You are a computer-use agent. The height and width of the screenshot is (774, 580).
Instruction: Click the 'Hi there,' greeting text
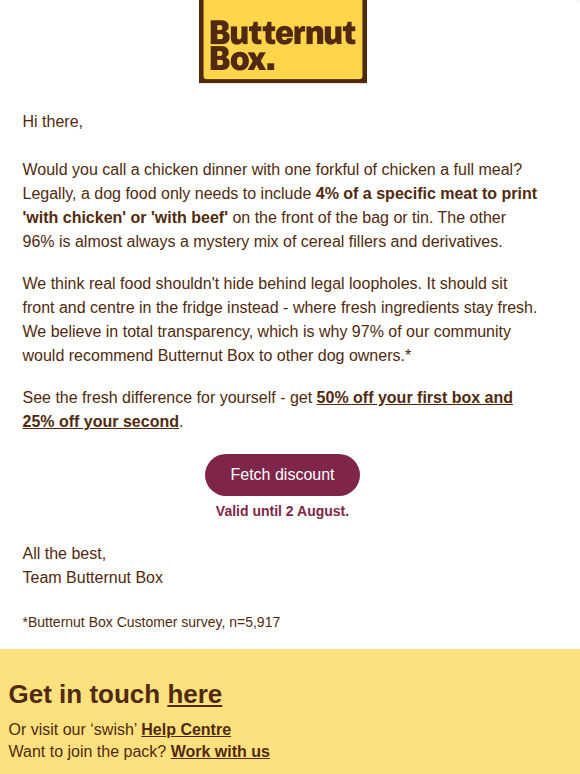point(52,121)
